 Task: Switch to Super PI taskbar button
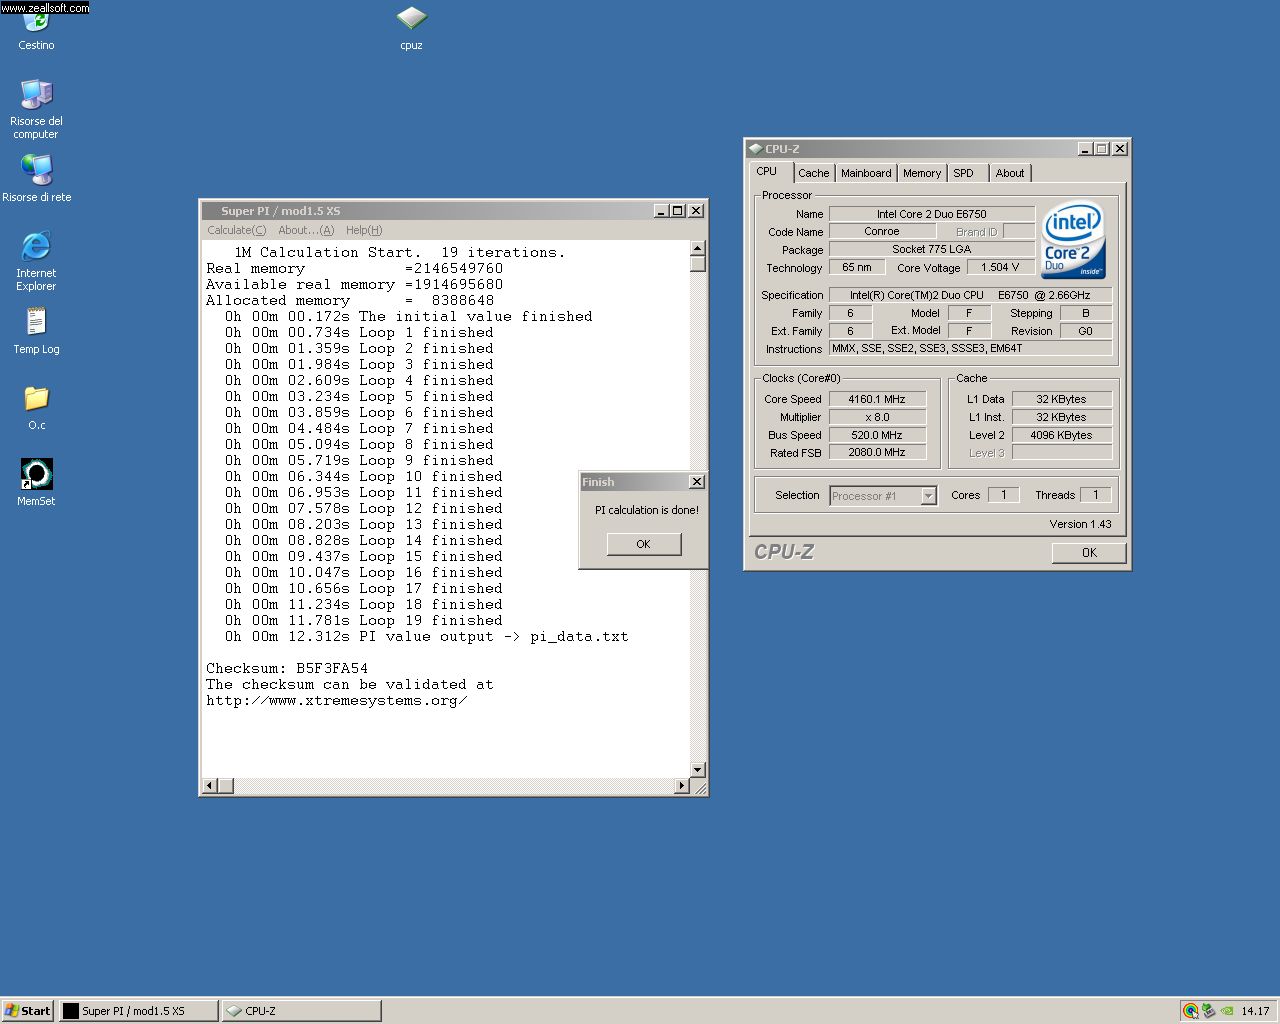tap(138, 1011)
